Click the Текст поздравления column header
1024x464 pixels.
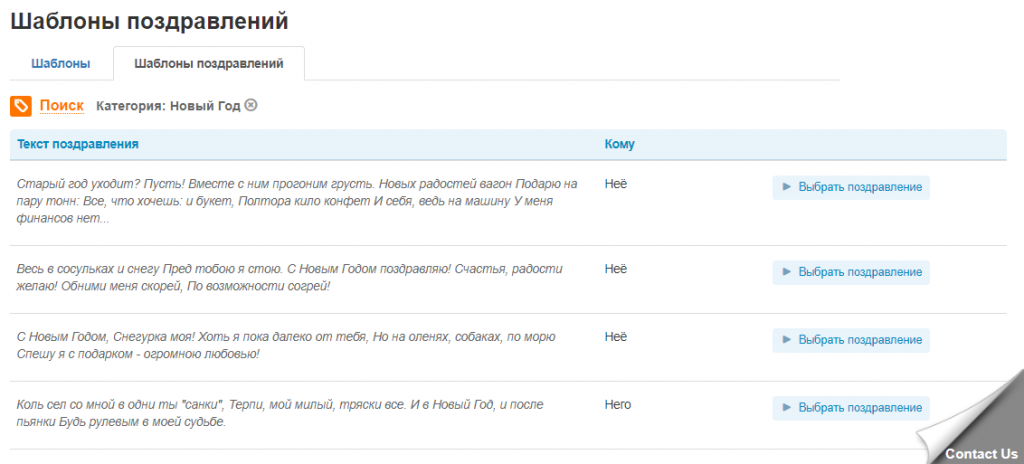tap(78, 144)
